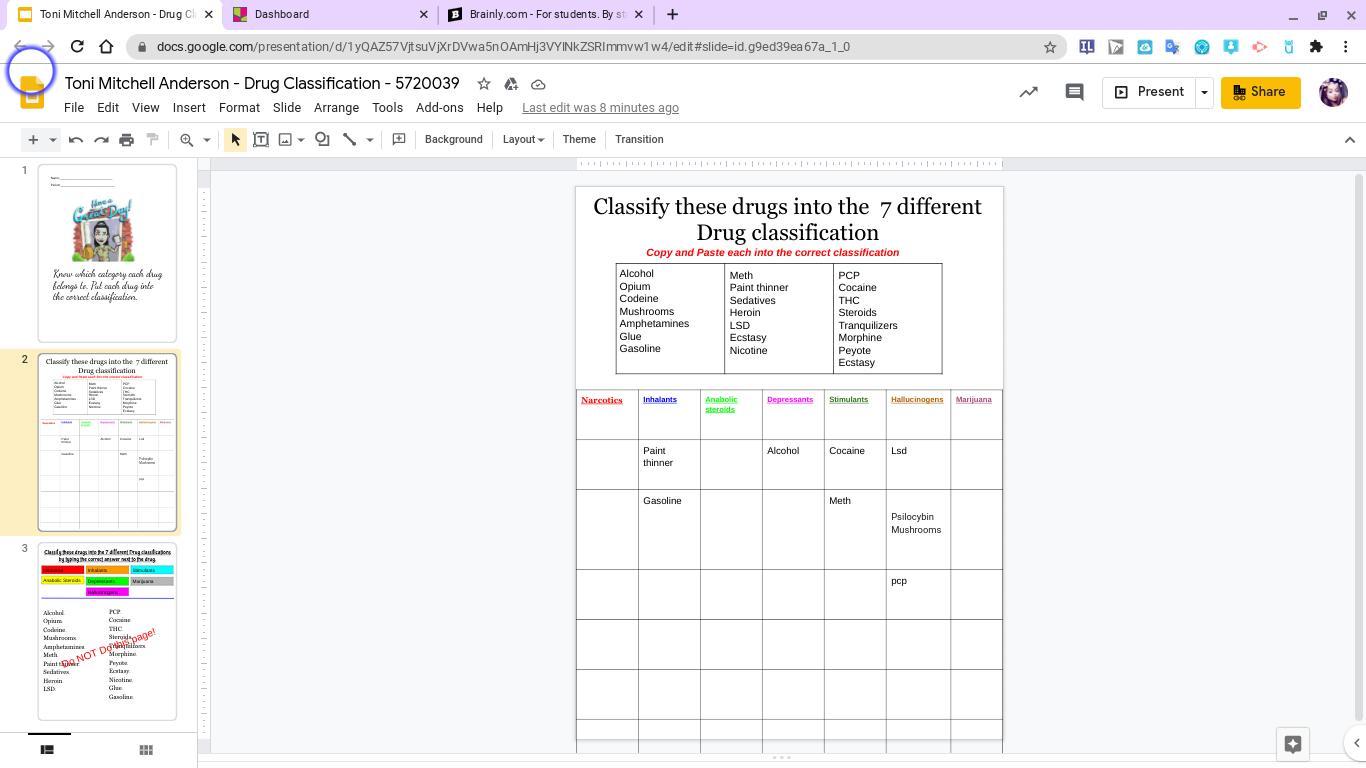The image size is (1366, 768).
Task: Click the Redo arrow in the toolbar
Action: coord(101,140)
